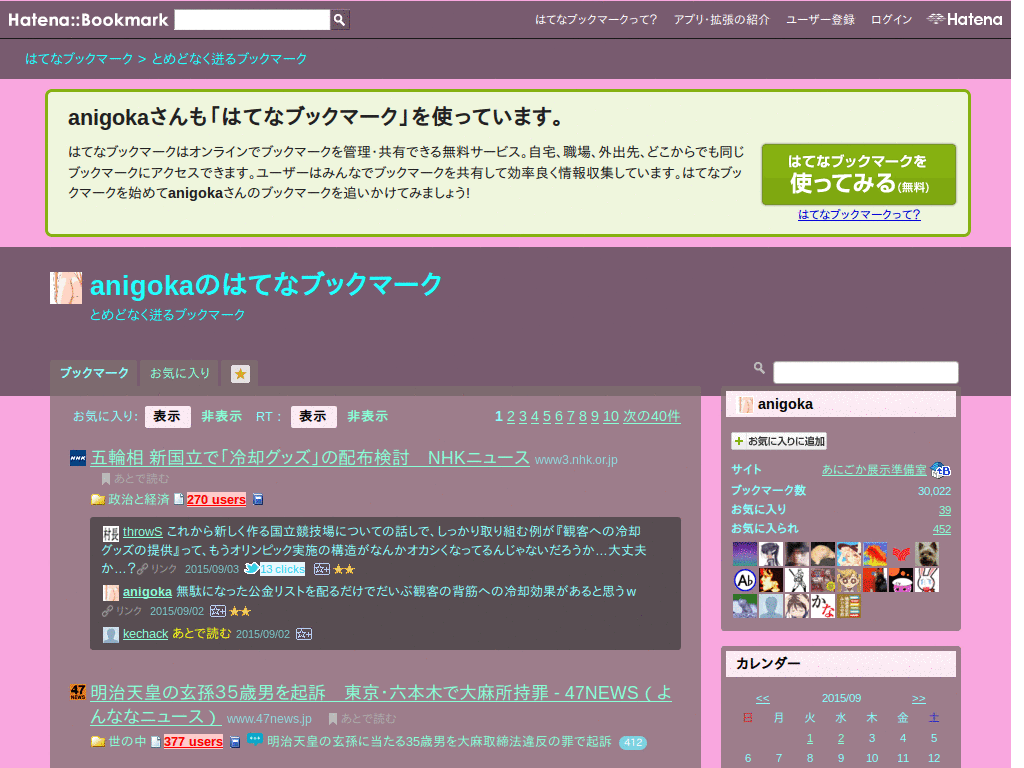Viewport: 1024px width, 768px height.
Task: Click the search magnifier icon in the header
Action: point(340,19)
